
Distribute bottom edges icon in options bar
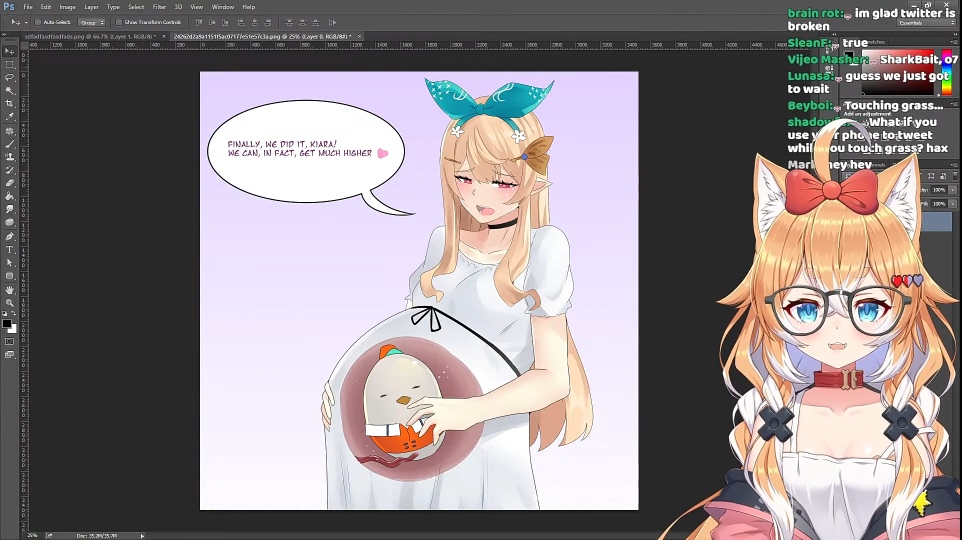point(315,23)
